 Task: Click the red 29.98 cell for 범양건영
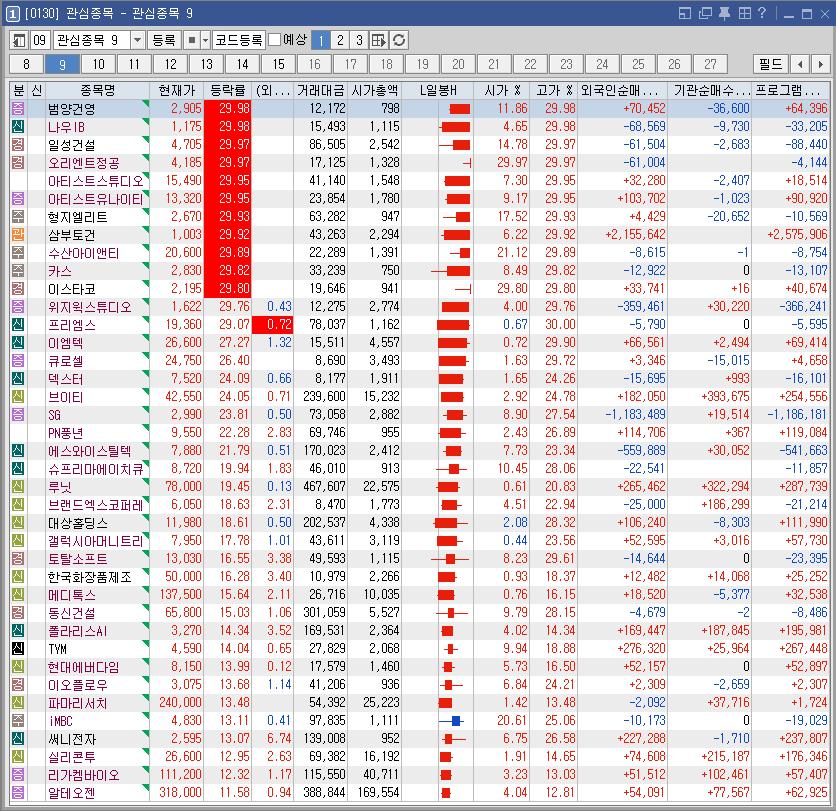point(228,109)
